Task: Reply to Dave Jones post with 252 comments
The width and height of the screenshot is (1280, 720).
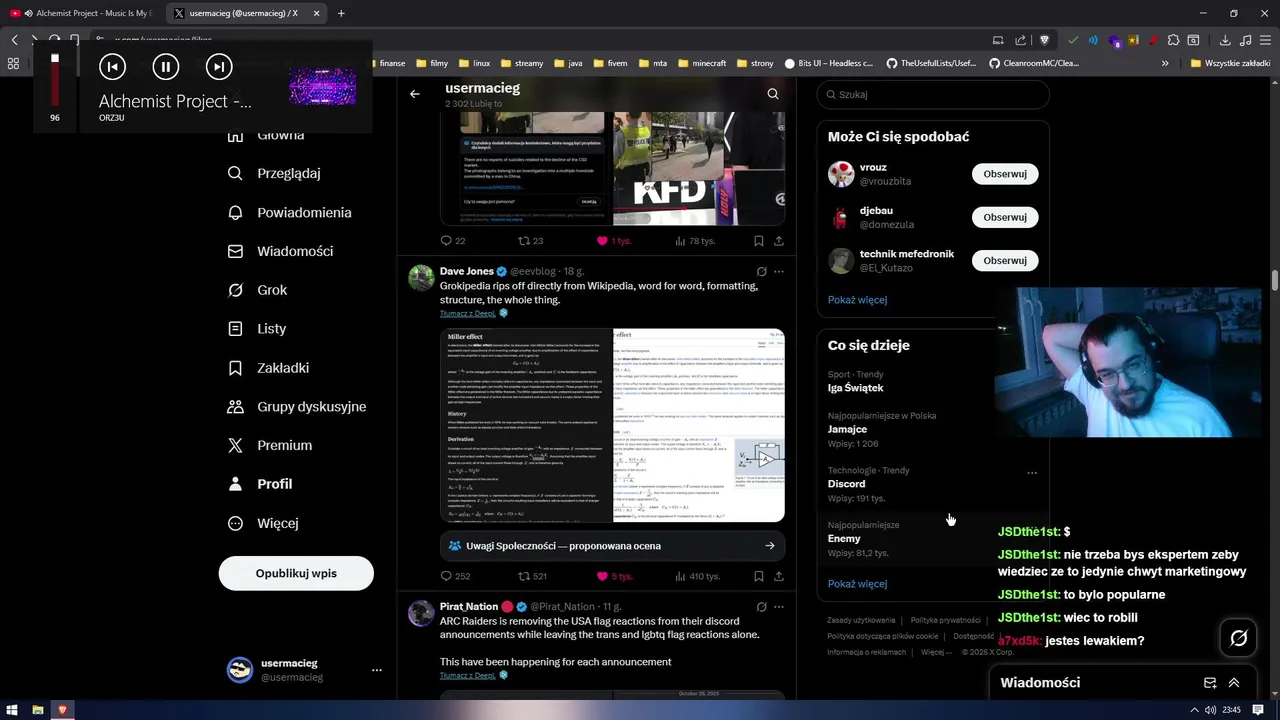Action: click(455, 576)
